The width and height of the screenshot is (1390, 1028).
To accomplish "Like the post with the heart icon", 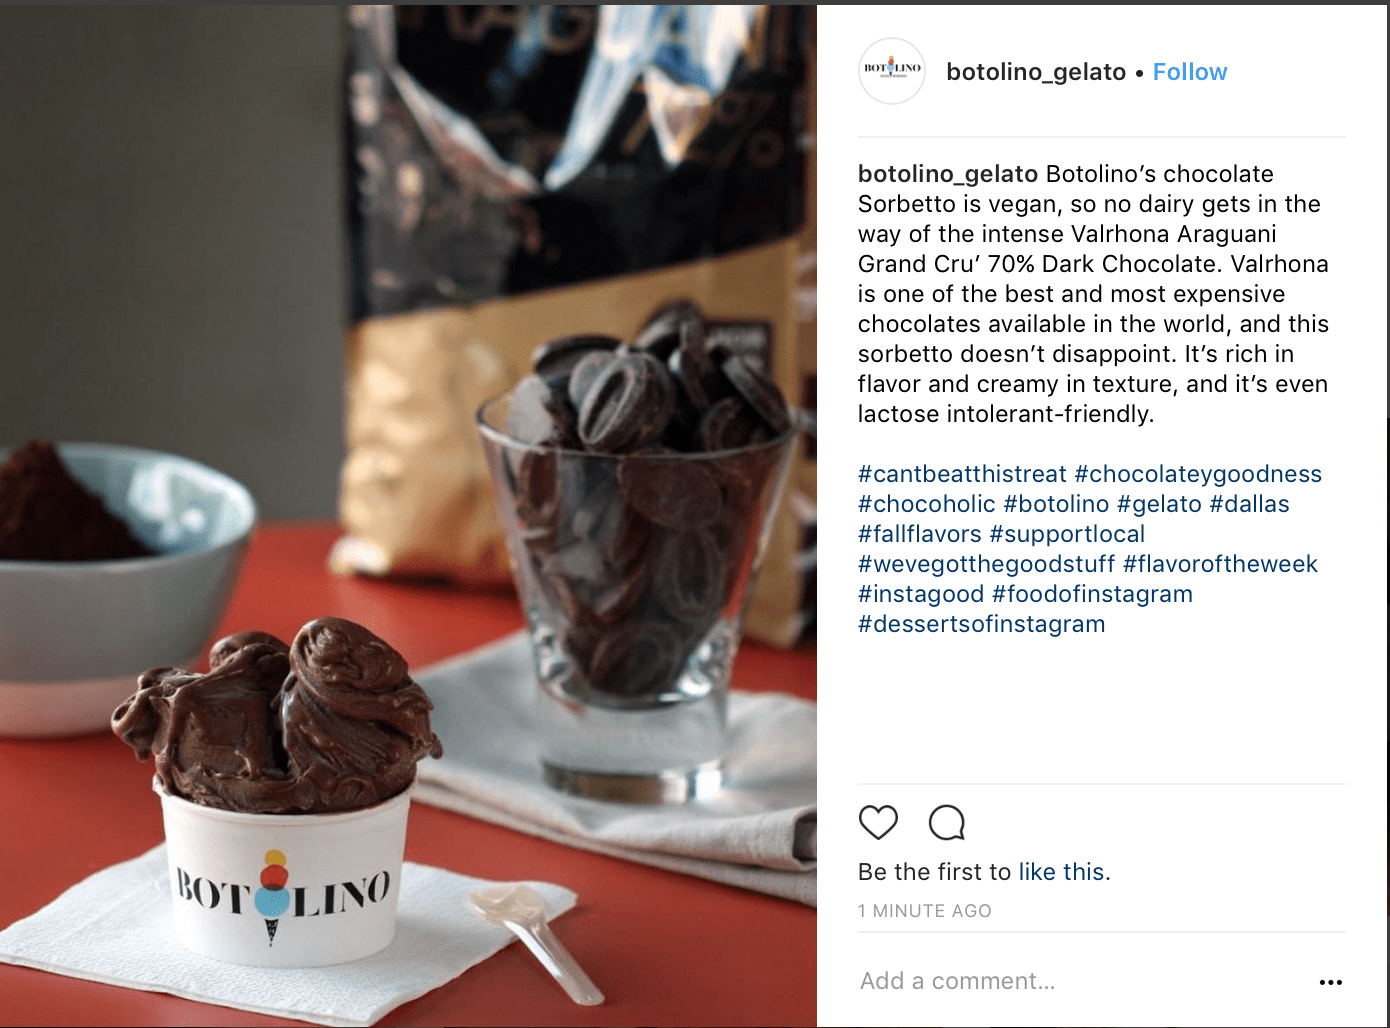I will pos(878,822).
